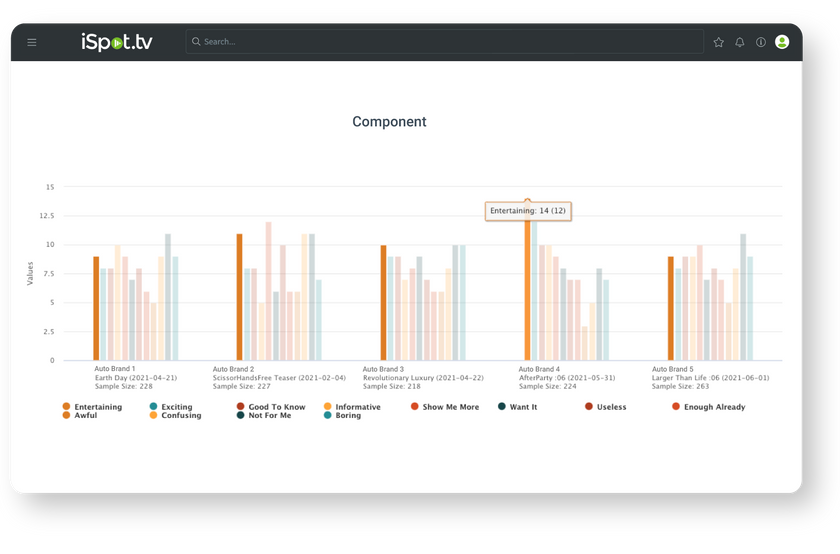Click the info circle icon
The image size is (840, 554).
(761, 42)
